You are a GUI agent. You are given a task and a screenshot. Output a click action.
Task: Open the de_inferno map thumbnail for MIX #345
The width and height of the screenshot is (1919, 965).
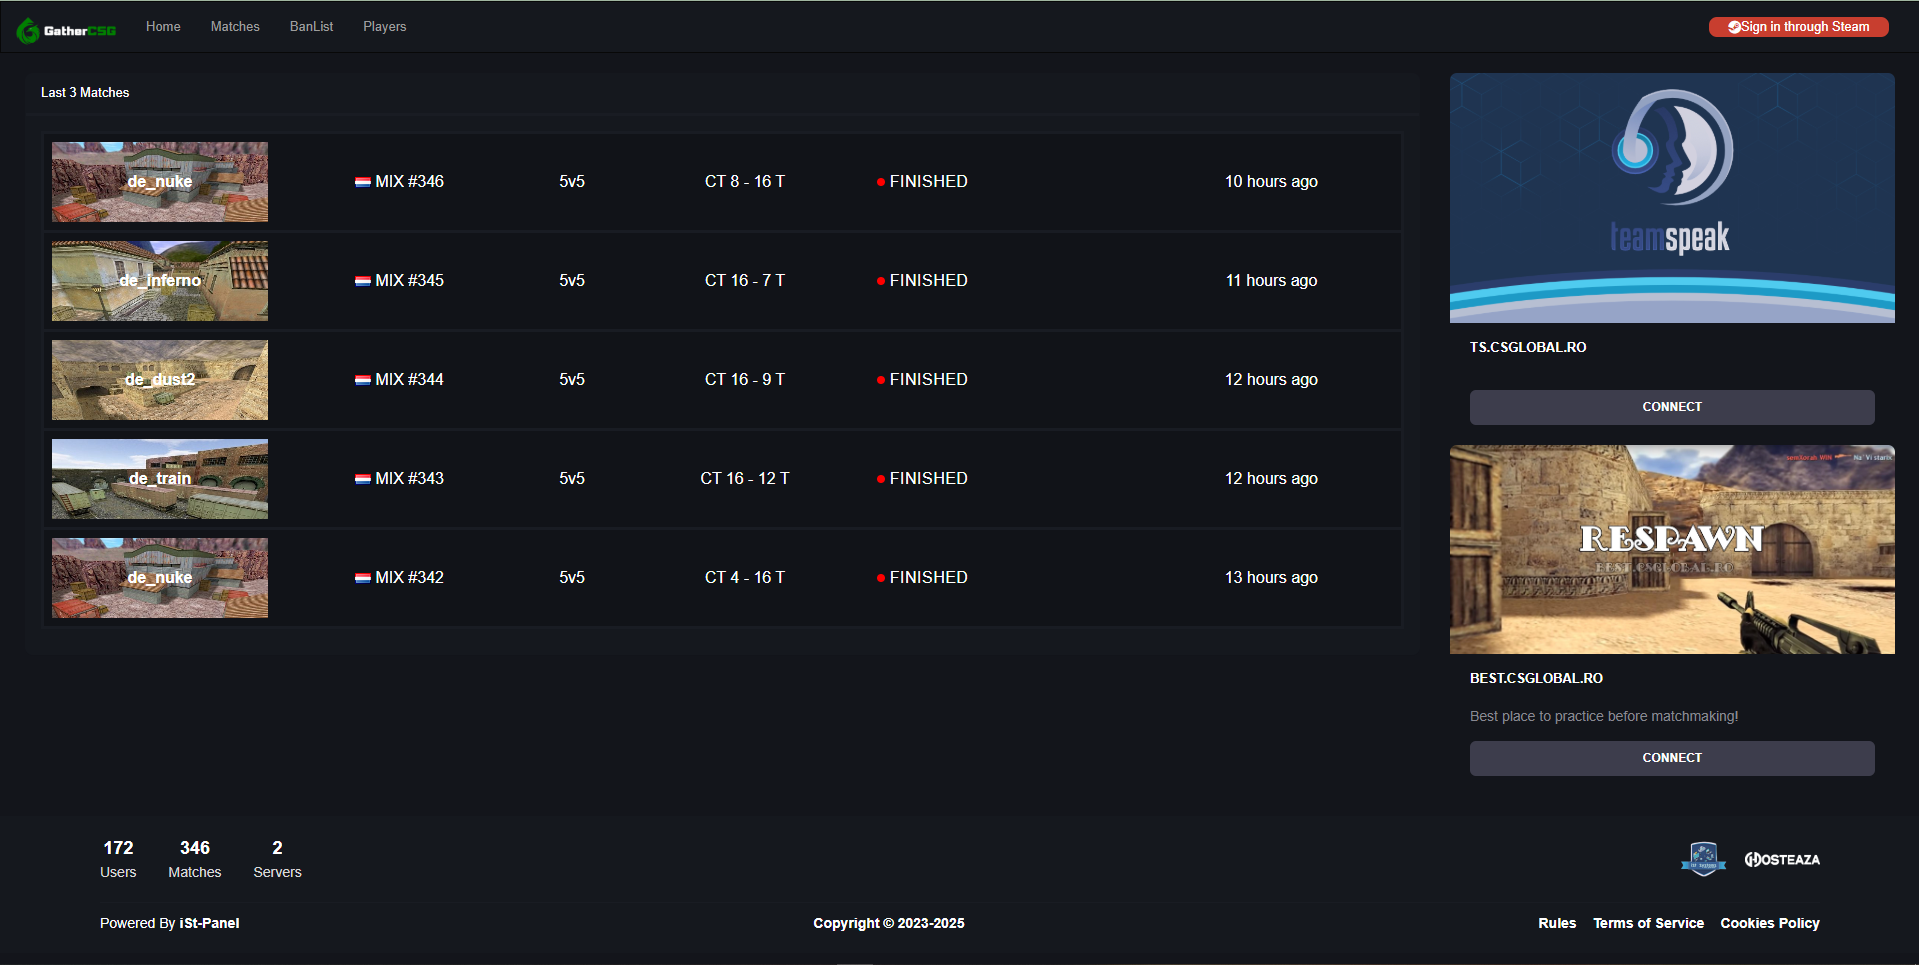click(x=160, y=281)
